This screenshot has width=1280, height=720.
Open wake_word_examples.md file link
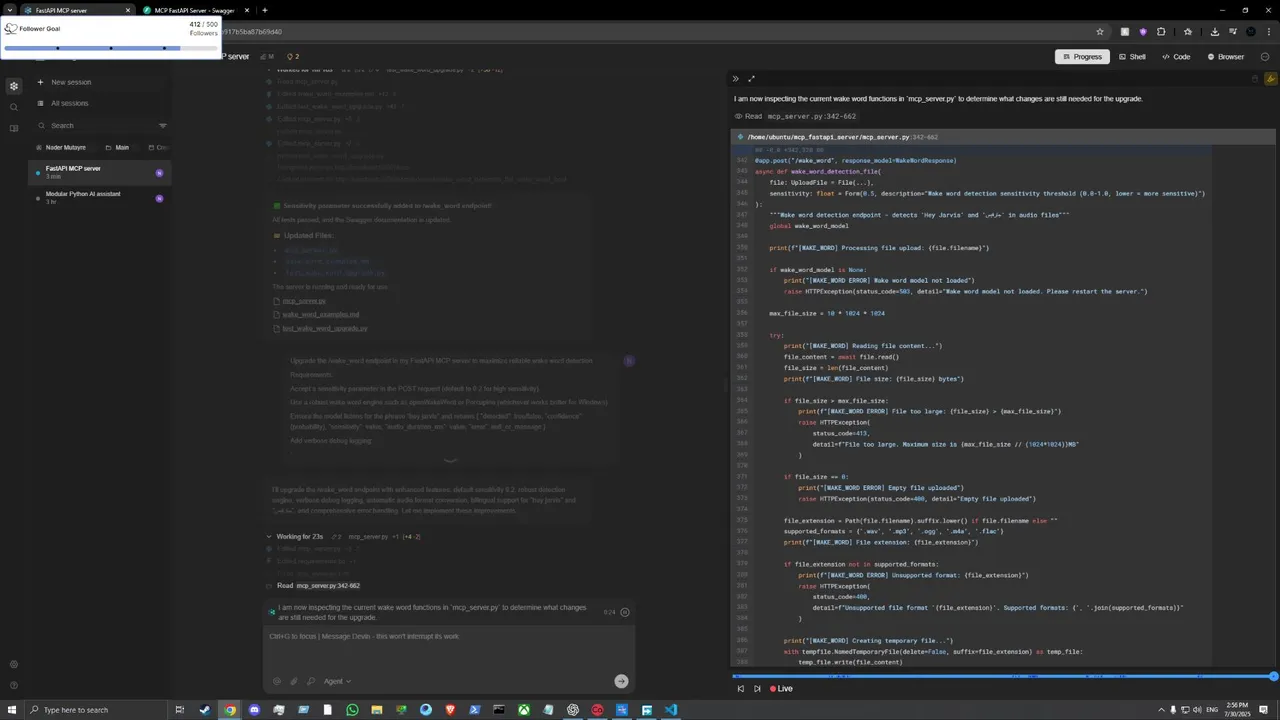pos(321,315)
